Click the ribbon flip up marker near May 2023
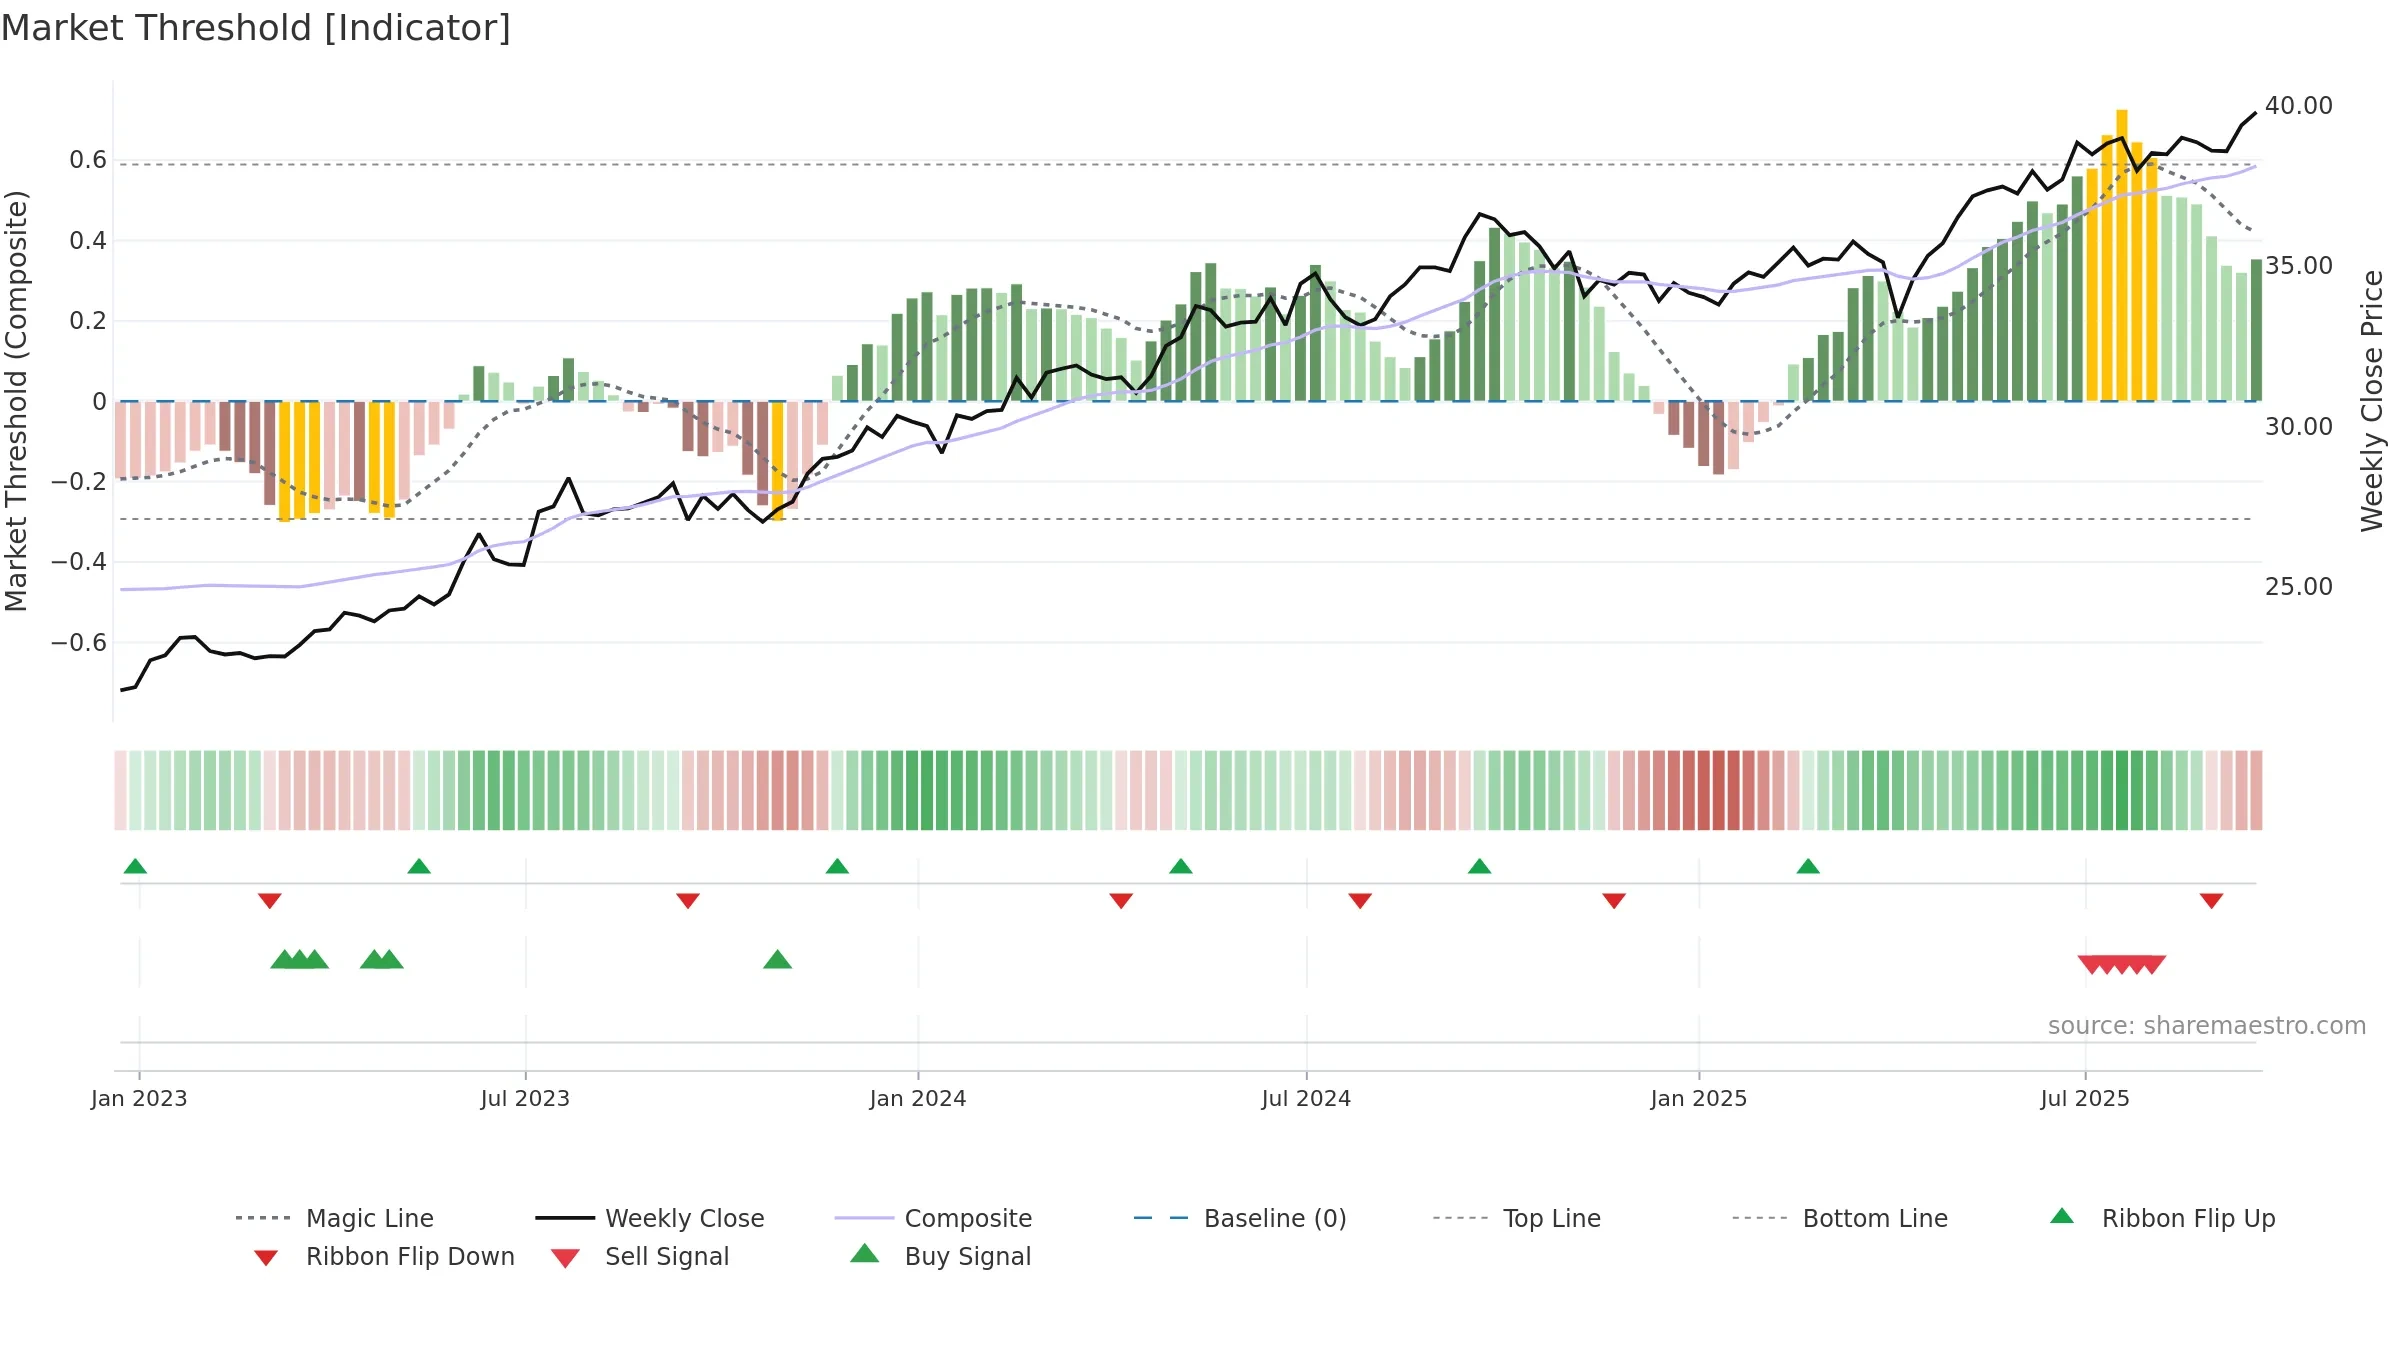 [419, 866]
